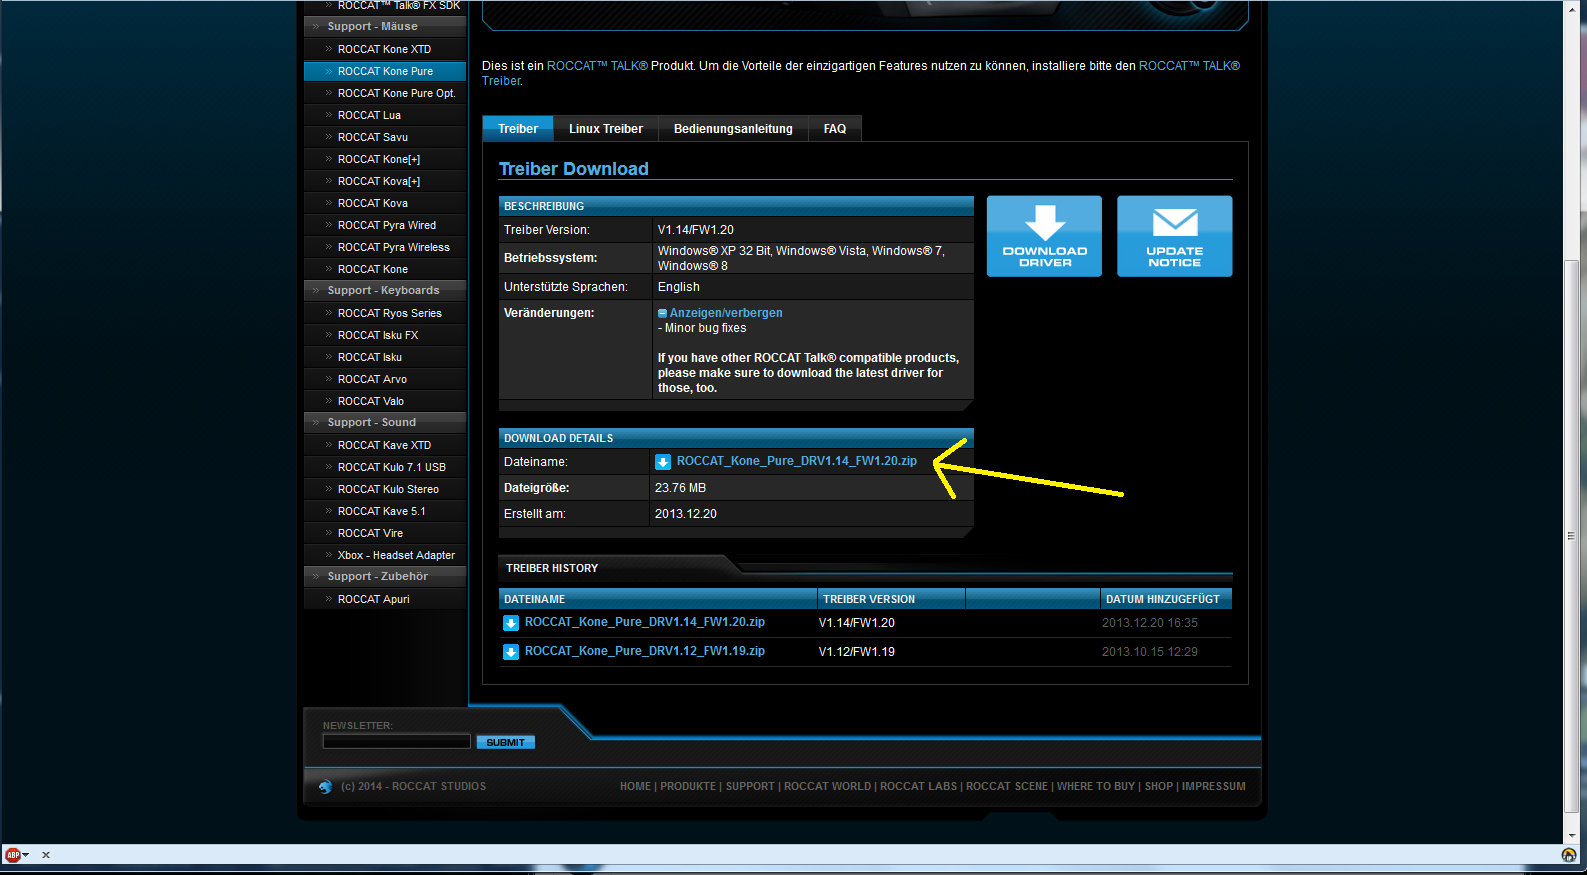Expand Support - Keyboards section header
1587x875 pixels.
tap(385, 290)
